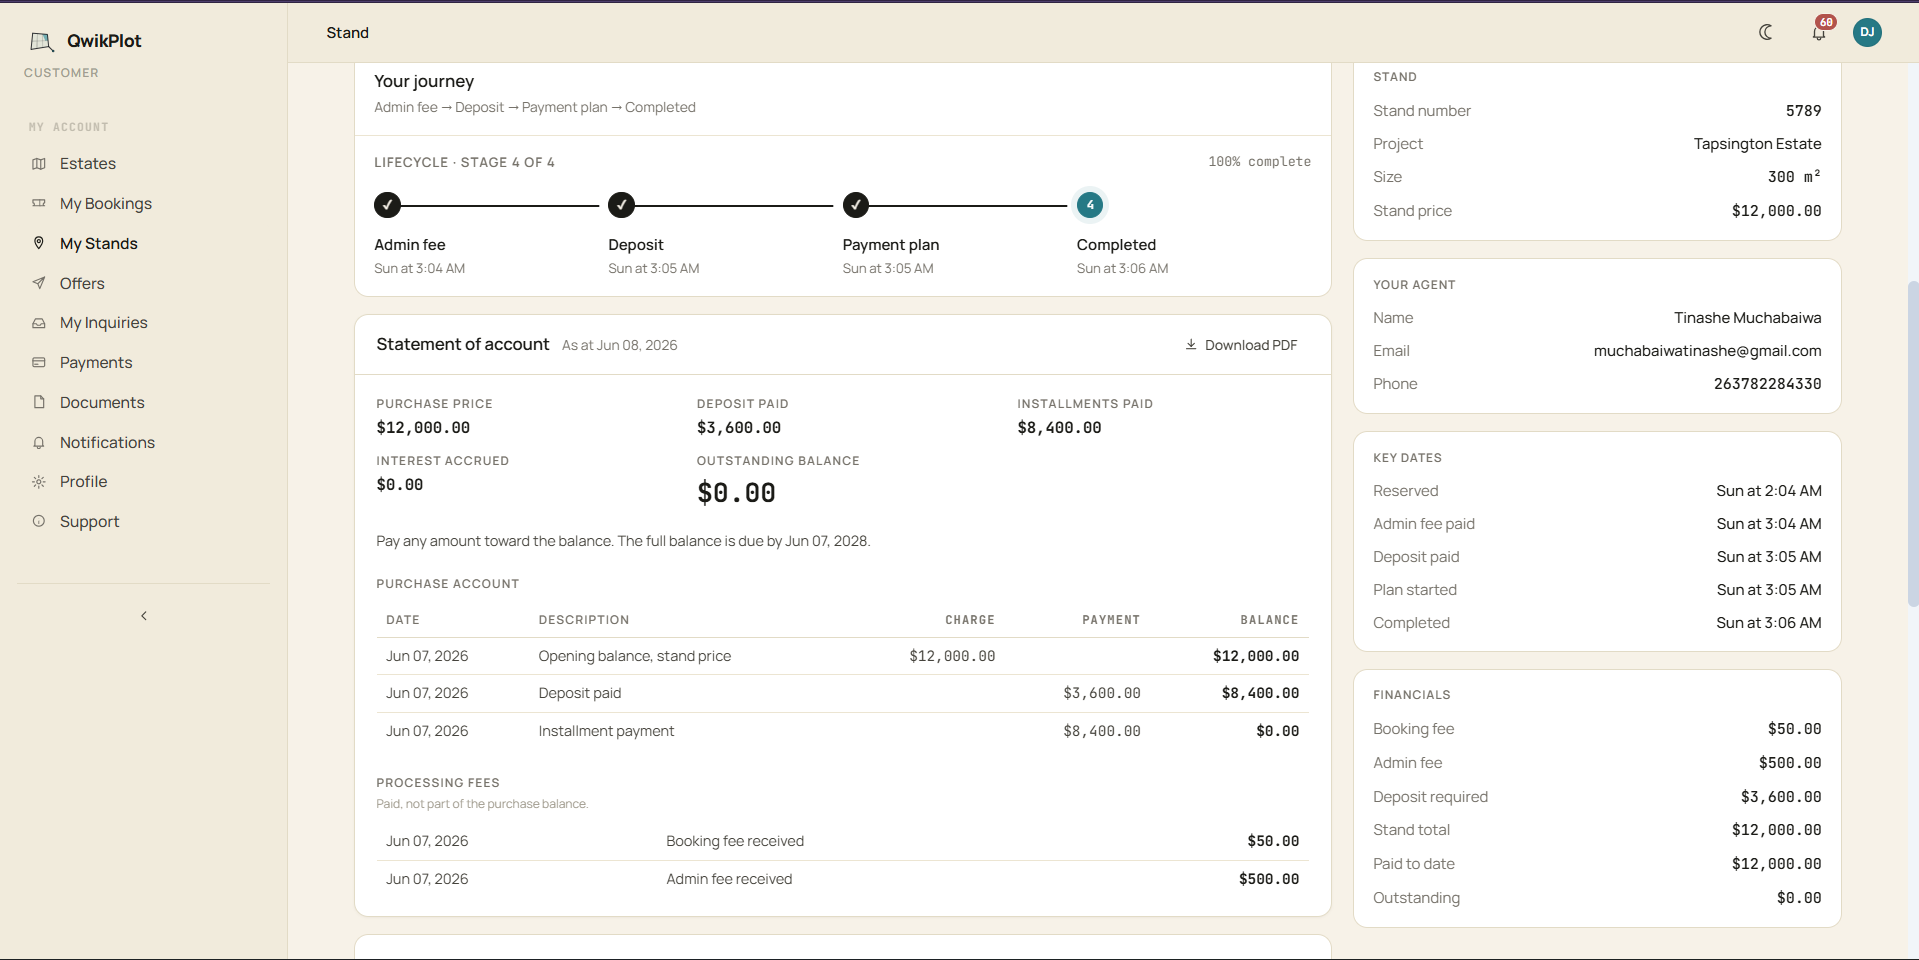
Task: Click the Opening balance, stand price row
Action: point(842,656)
